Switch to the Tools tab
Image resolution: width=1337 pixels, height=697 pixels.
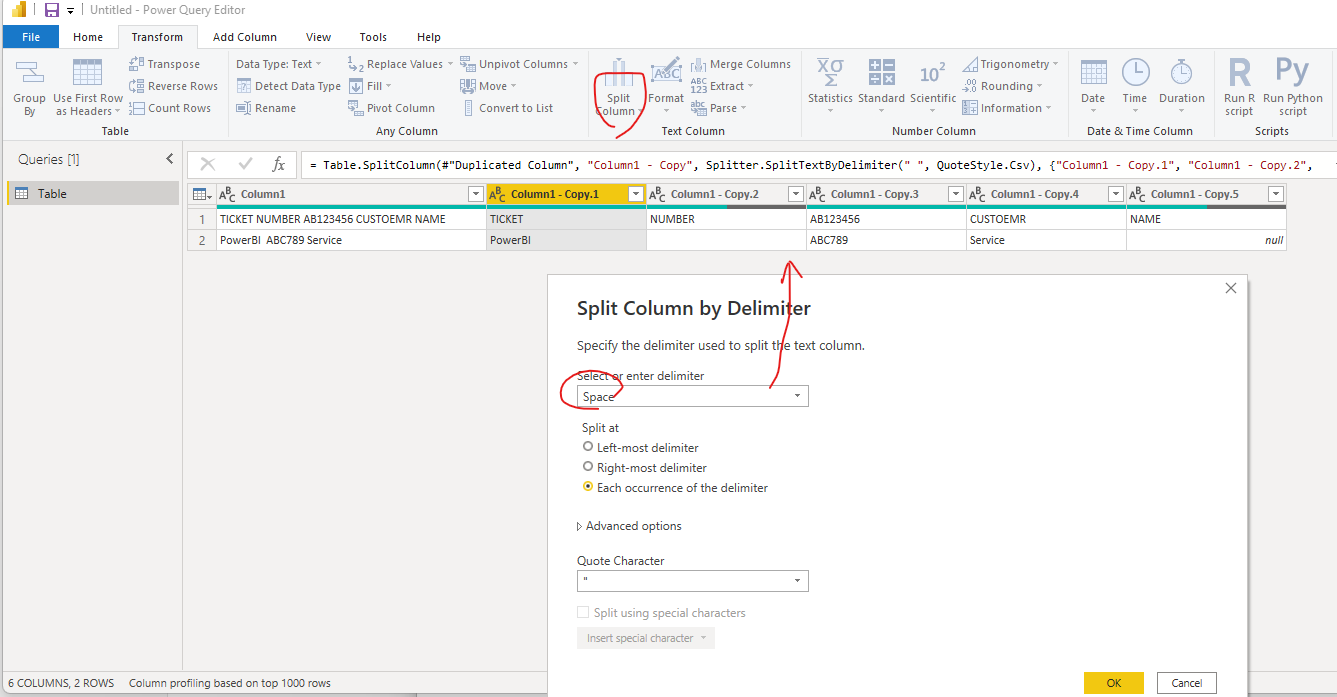(x=373, y=37)
